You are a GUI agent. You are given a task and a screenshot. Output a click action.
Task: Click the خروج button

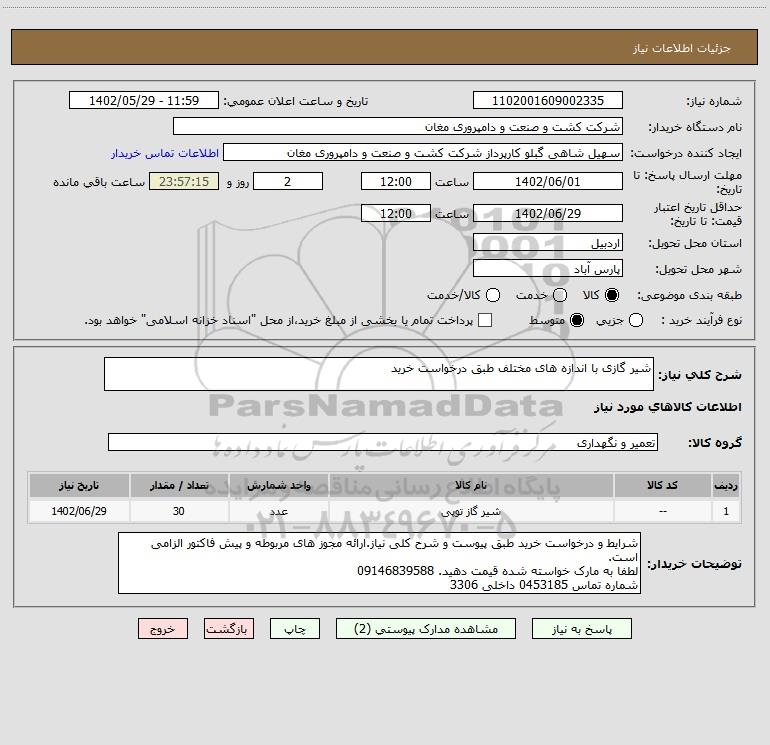(163, 629)
